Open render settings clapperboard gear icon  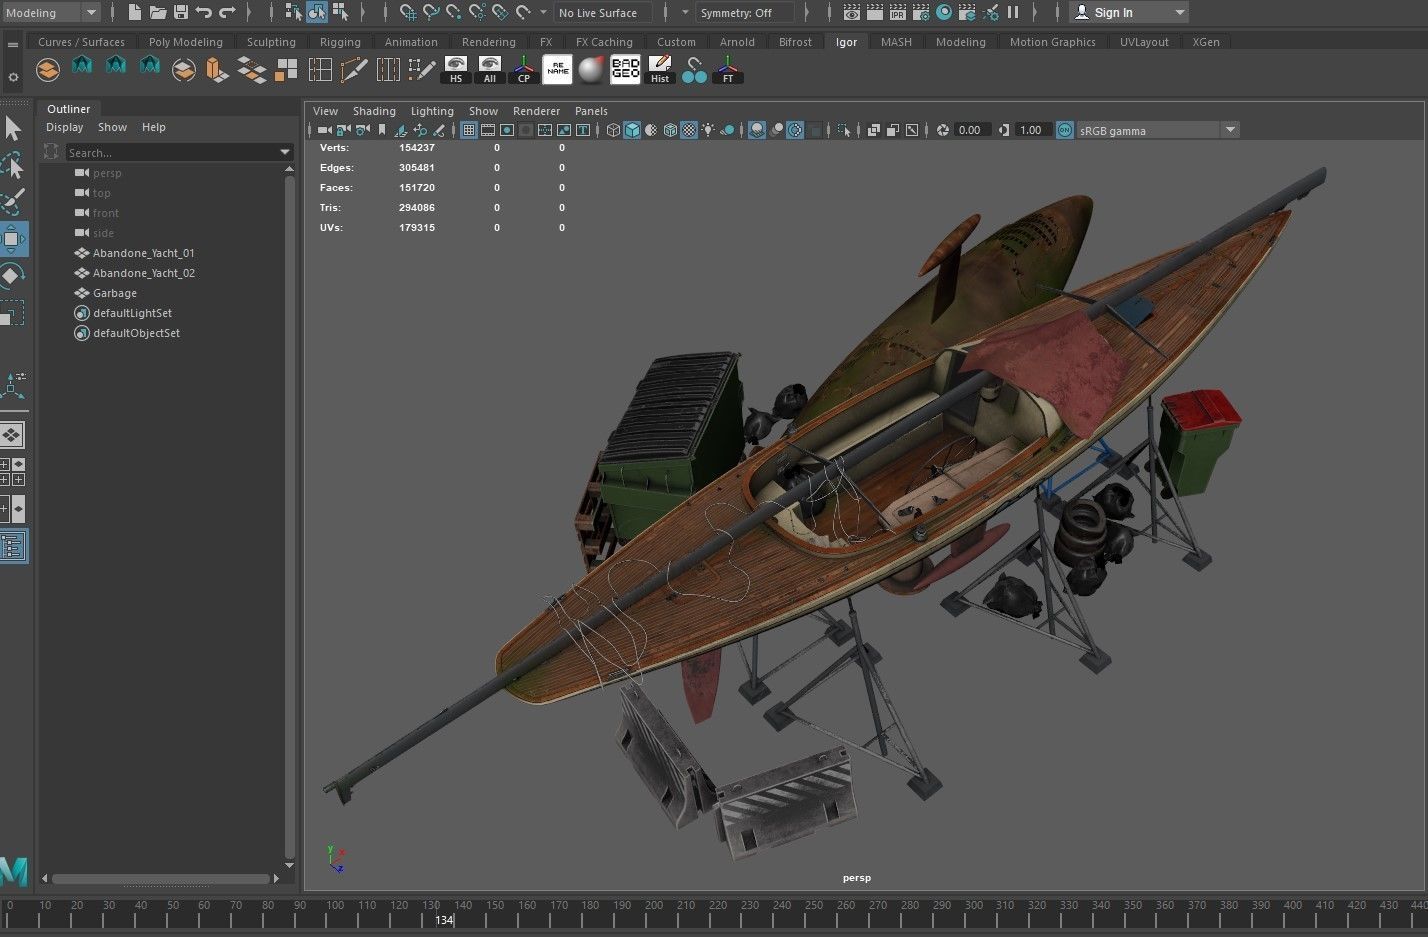(x=921, y=12)
